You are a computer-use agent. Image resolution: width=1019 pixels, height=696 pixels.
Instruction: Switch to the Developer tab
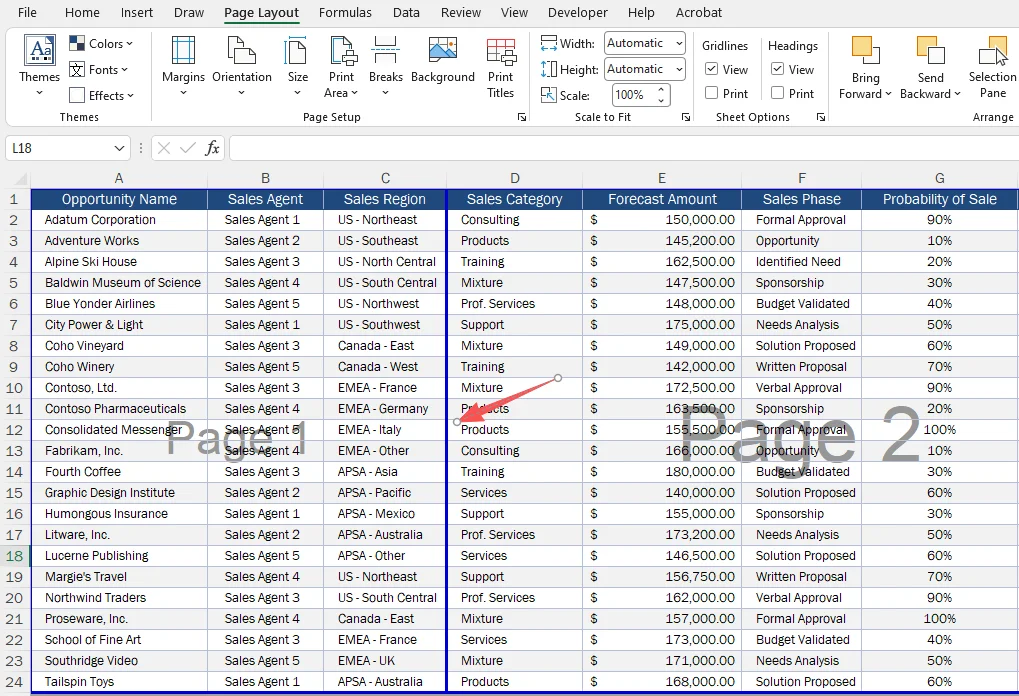pyautogui.click(x=578, y=12)
